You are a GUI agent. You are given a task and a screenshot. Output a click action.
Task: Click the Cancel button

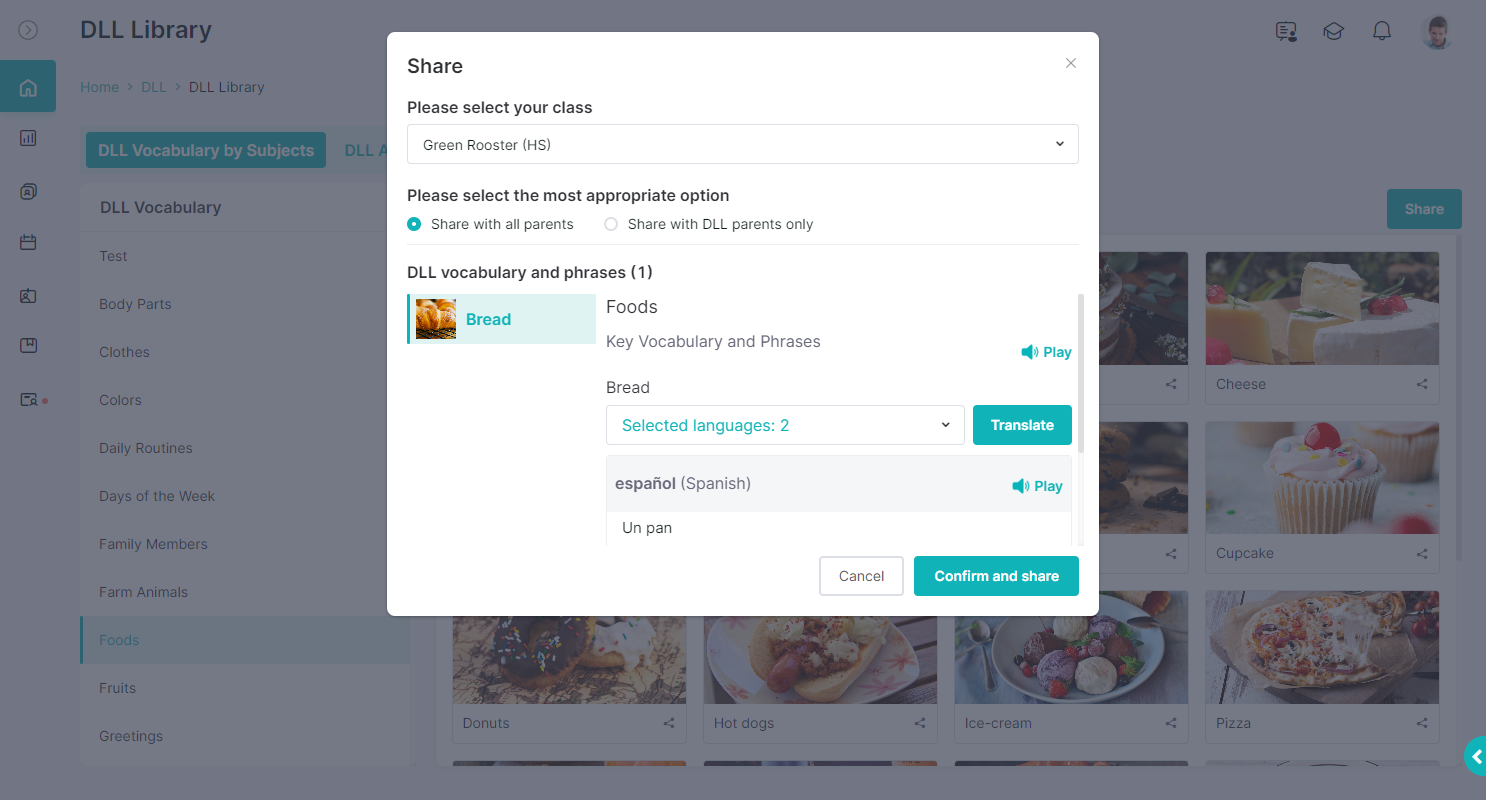coord(861,576)
